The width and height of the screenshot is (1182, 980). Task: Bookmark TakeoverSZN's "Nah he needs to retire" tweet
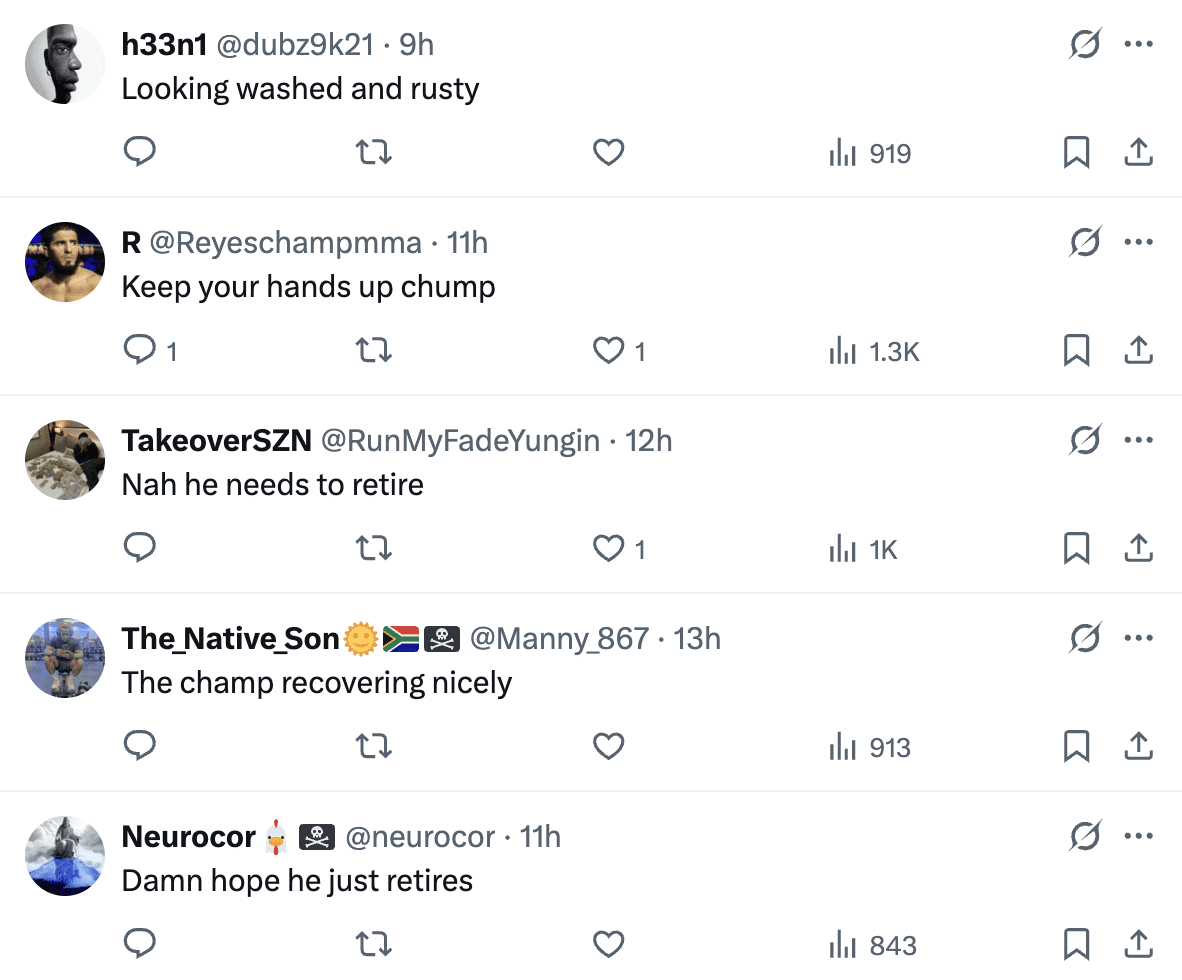tap(1076, 548)
